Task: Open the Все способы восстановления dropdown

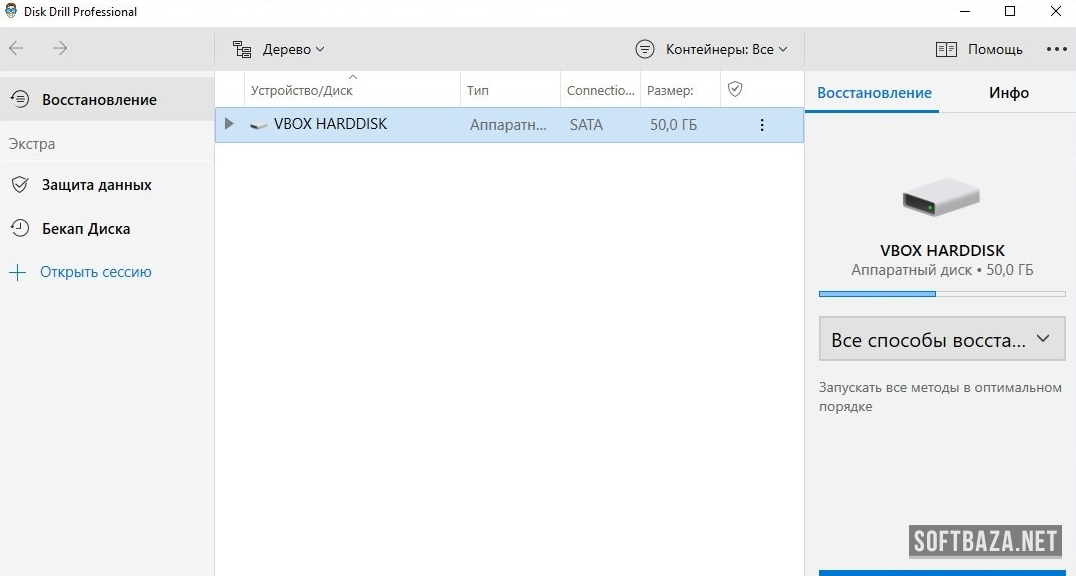Action: coord(941,340)
